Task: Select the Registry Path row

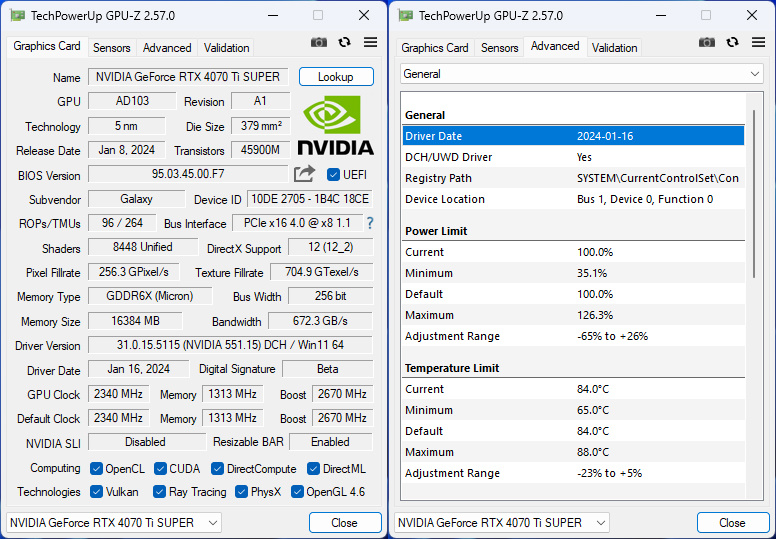Action: point(573,178)
